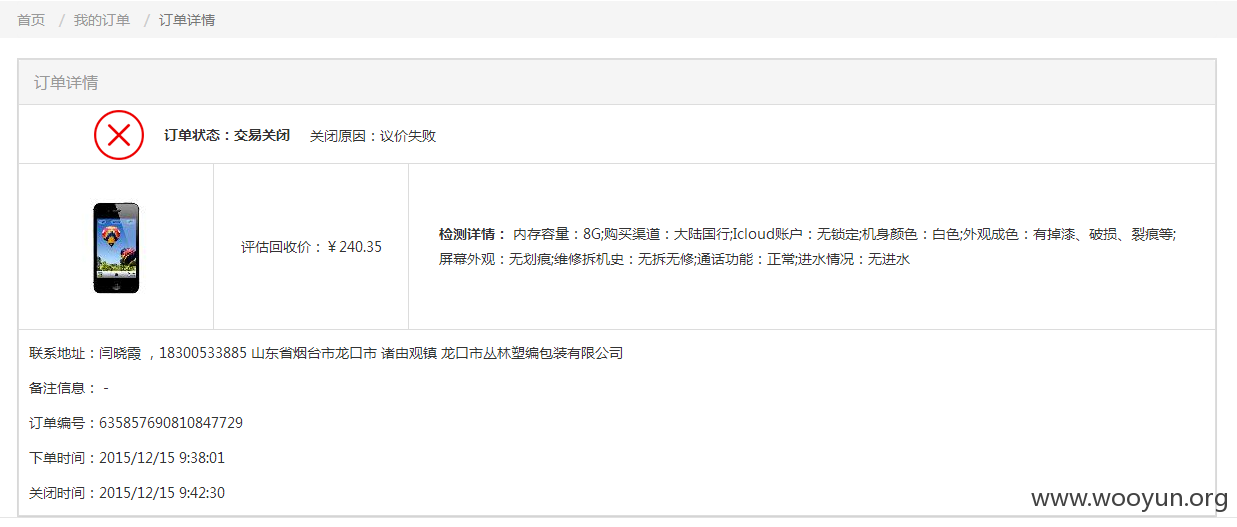Click 订单状态：交易关闭 text
Viewport: 1237px width, 527px height.
227,135
